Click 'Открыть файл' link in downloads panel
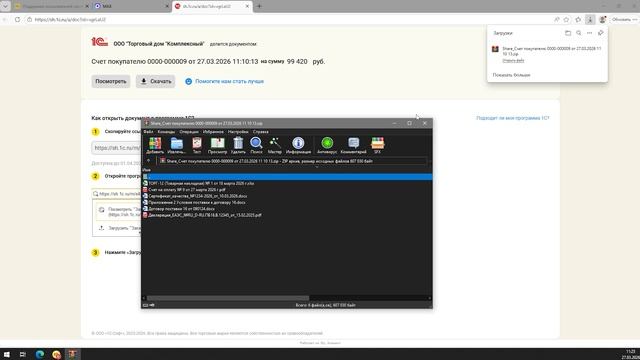This screenshot has height=360, width=640. click(x=513, y=60)
